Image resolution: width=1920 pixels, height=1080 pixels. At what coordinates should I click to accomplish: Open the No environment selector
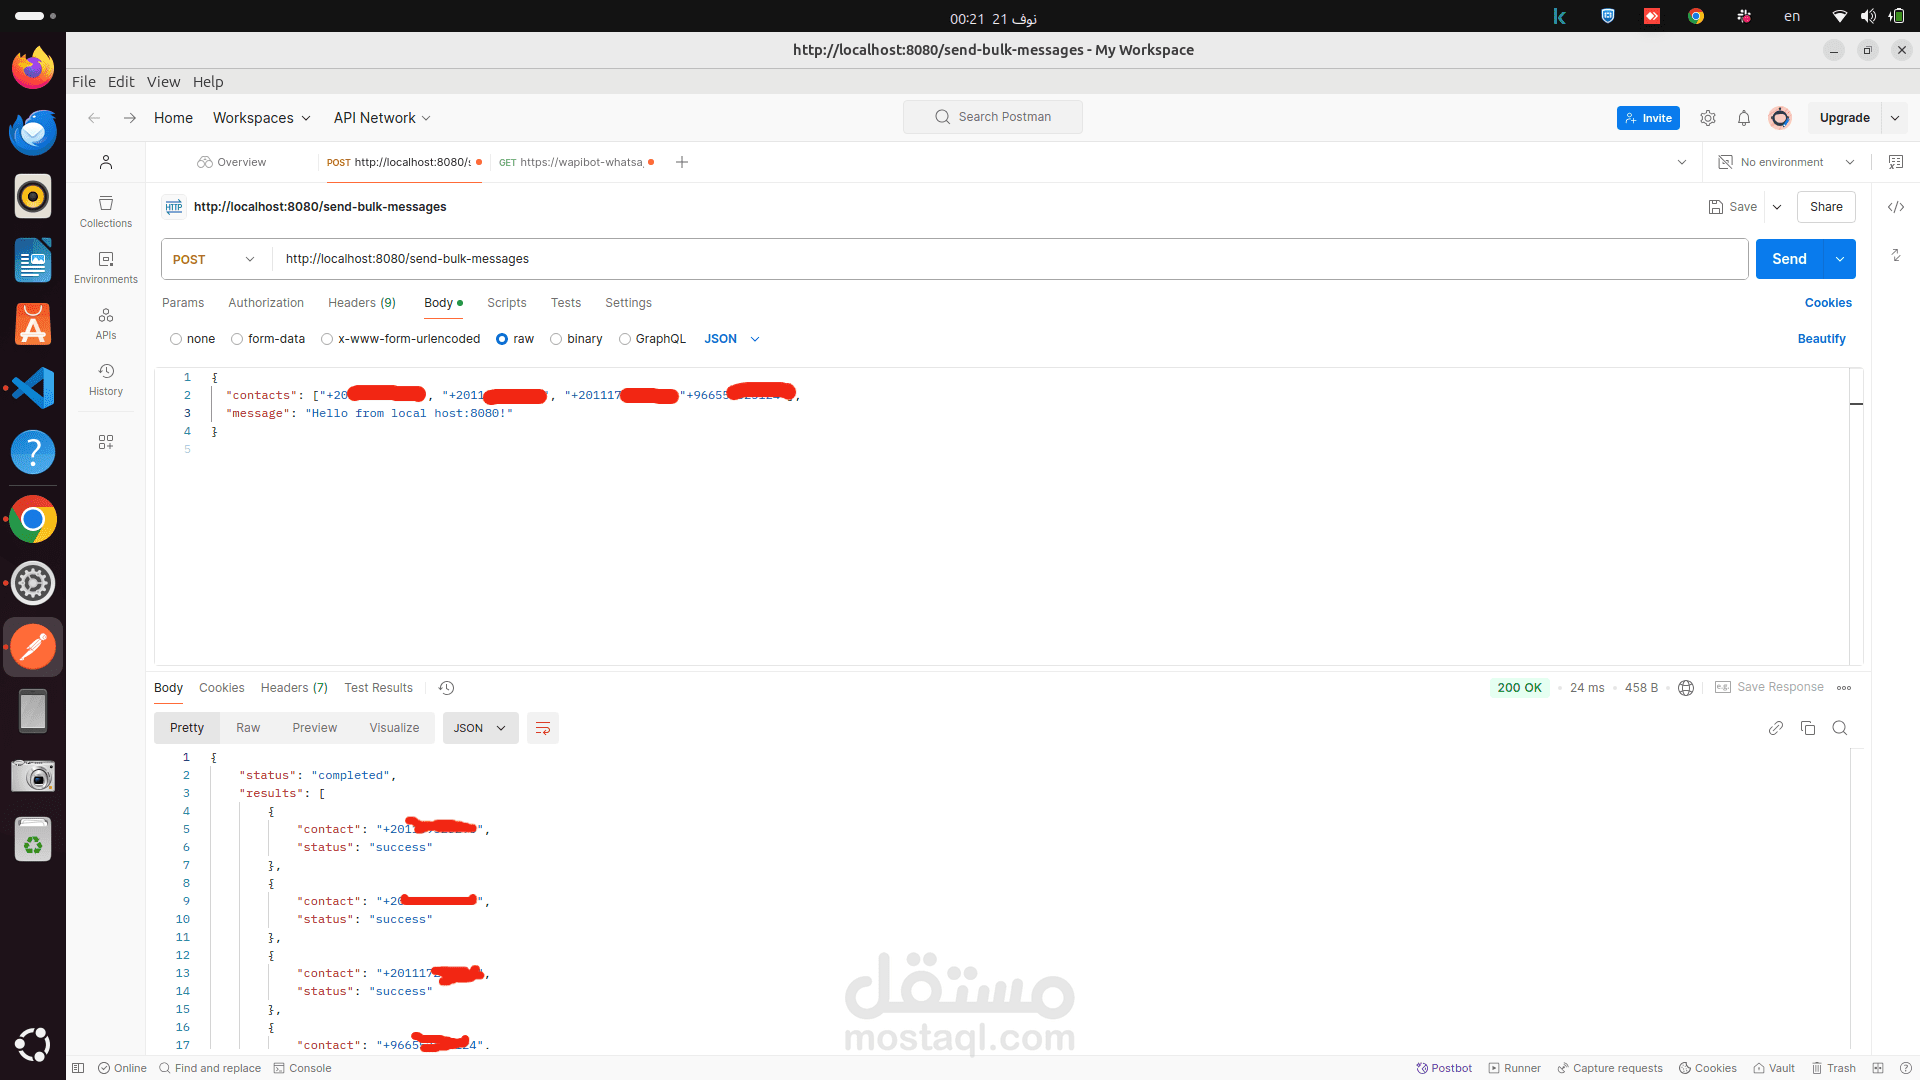[1785, 162]
